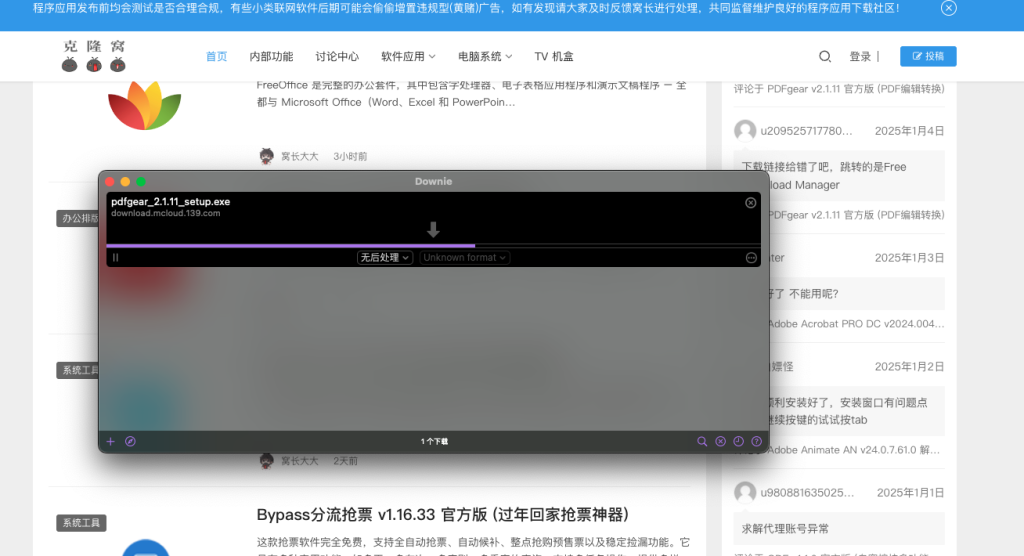Image resolution: width=1024 pixels, height=556 pixels.
Task: Search downloads with Downie's magnifier icon
Action: [x=702, y=442]
